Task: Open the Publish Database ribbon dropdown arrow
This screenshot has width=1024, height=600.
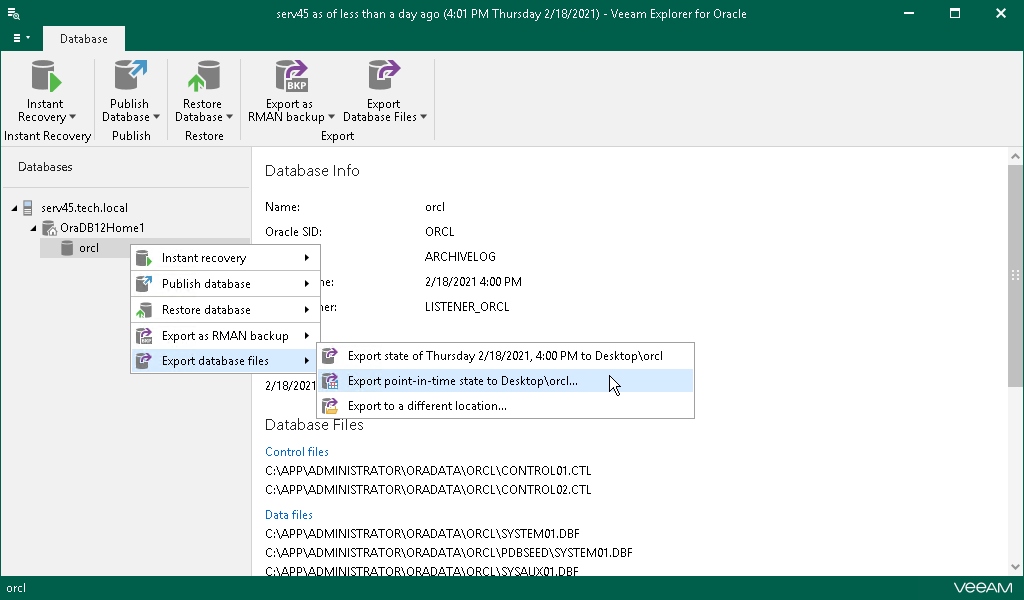Action: coord(156,118)
